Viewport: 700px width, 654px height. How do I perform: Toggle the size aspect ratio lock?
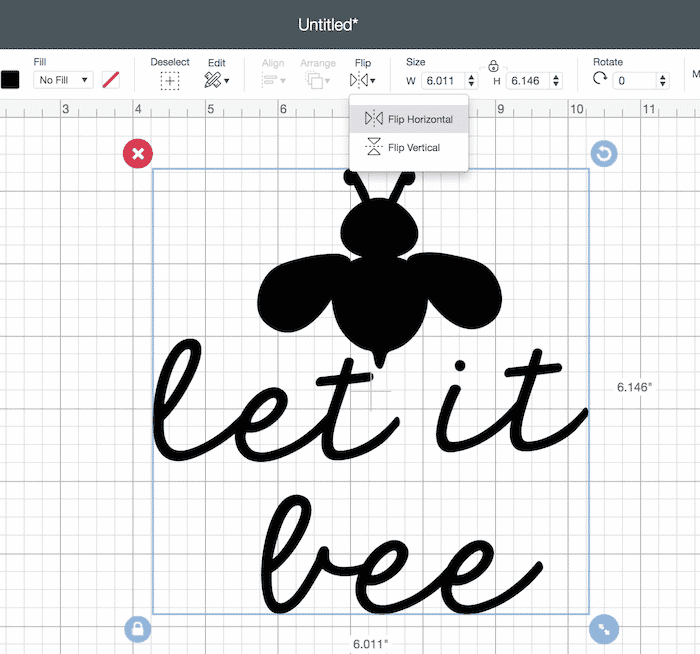coord(493,66)
